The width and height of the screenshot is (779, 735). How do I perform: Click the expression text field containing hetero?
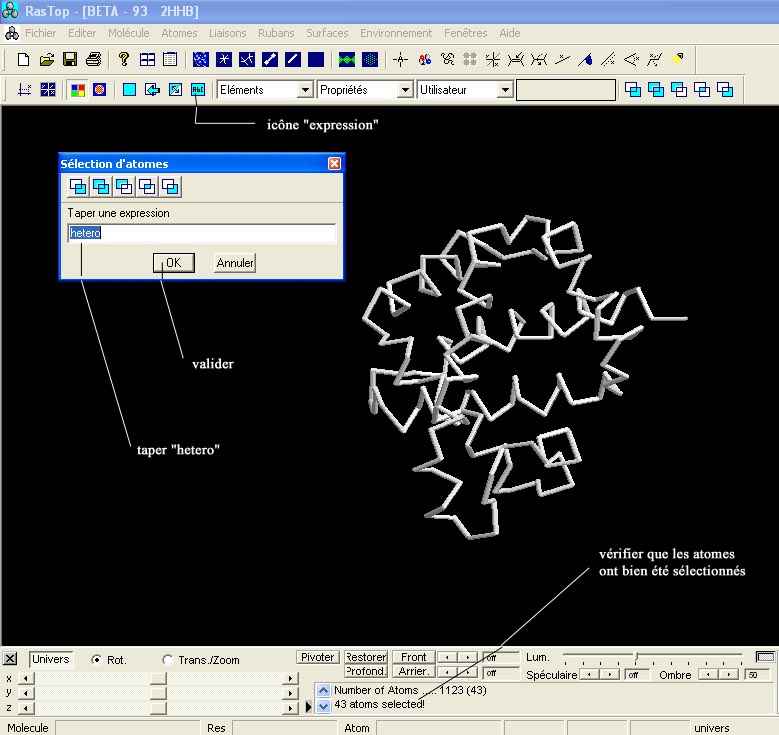[x=201, y=233]
